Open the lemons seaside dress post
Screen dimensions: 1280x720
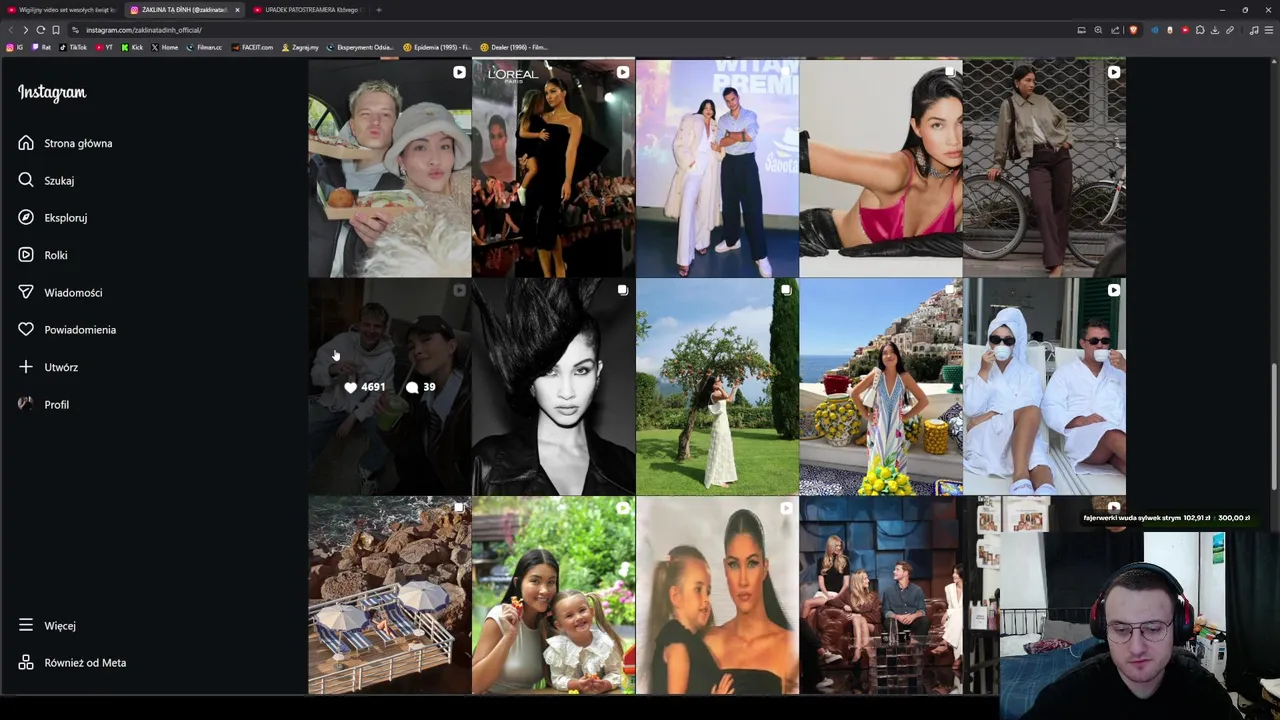coord(880,386)
